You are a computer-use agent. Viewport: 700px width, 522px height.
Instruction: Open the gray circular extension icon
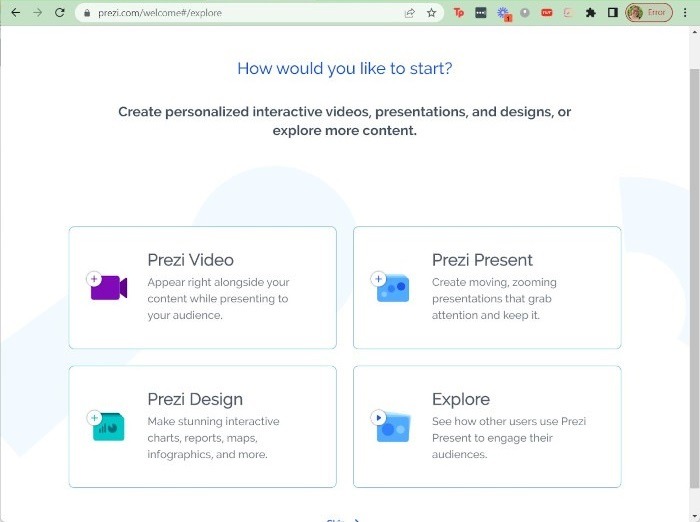525,13
